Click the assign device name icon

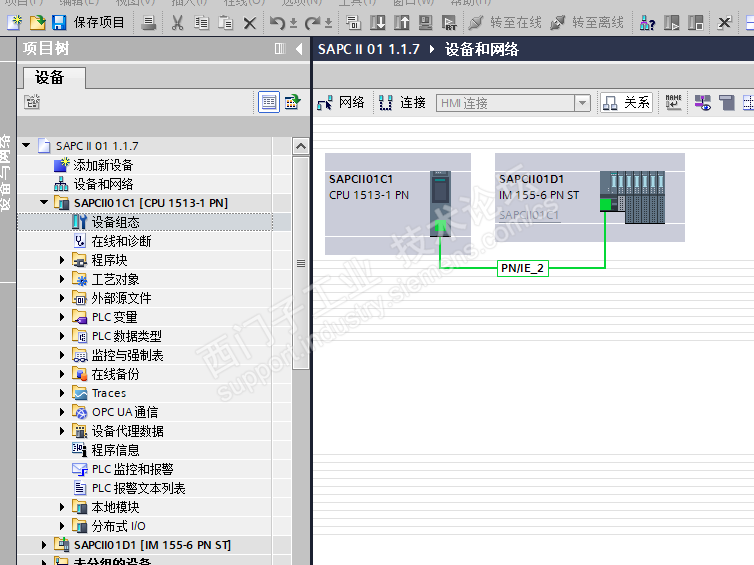pyautogui.click(x=673, y=102)
